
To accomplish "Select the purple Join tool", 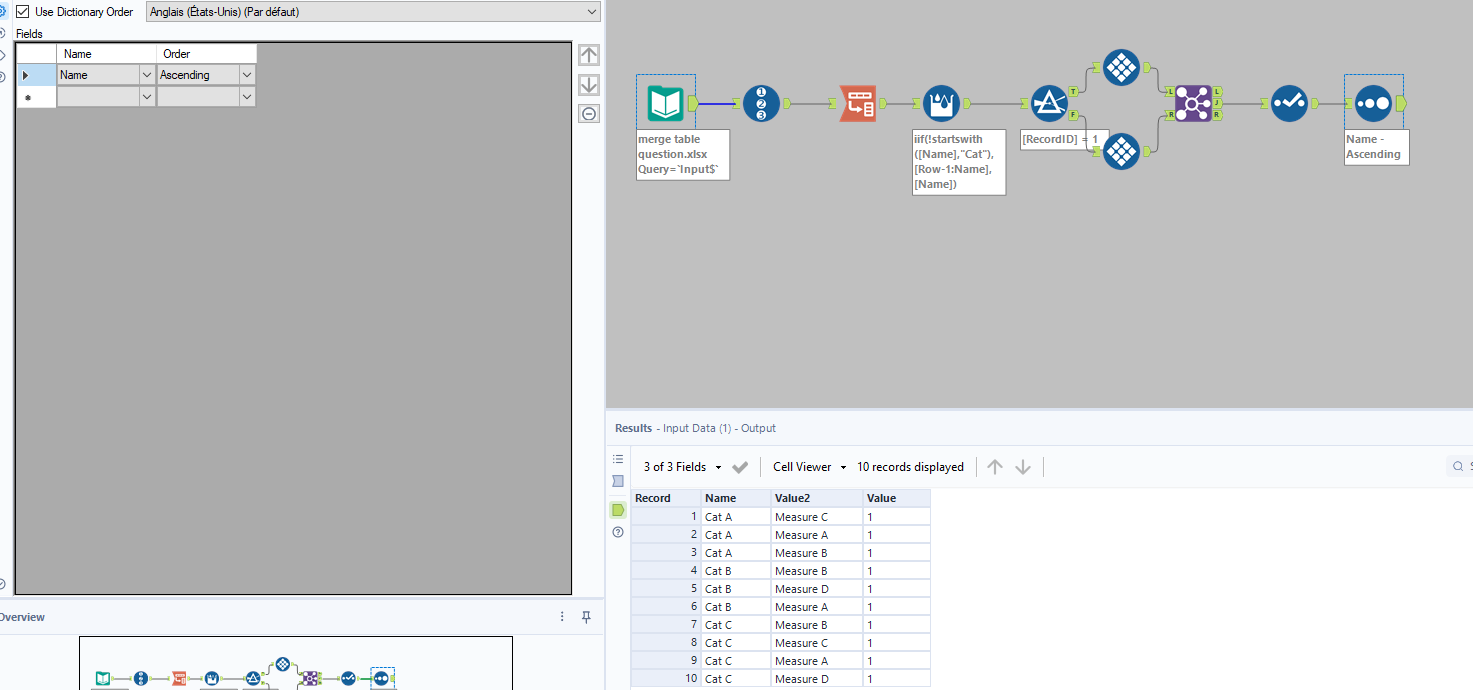I will (1195, 103).
